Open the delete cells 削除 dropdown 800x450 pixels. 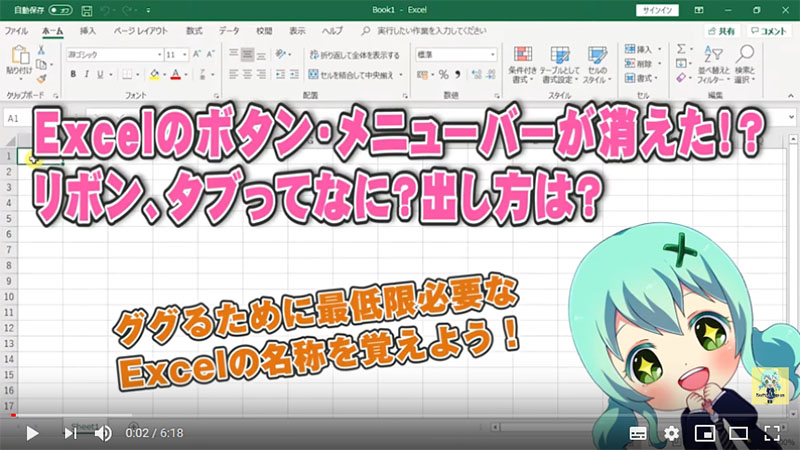643,64
